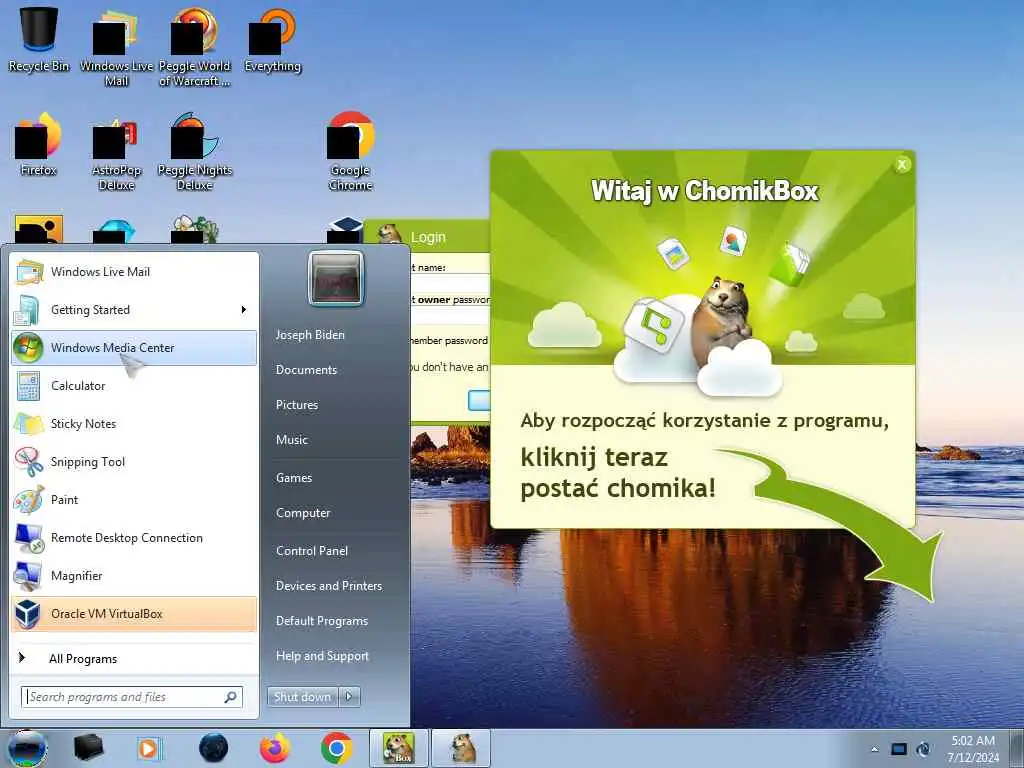
Task: Open Windows Live Mail from Start menu
Action: pyautogui.click(x=134, y=272)
